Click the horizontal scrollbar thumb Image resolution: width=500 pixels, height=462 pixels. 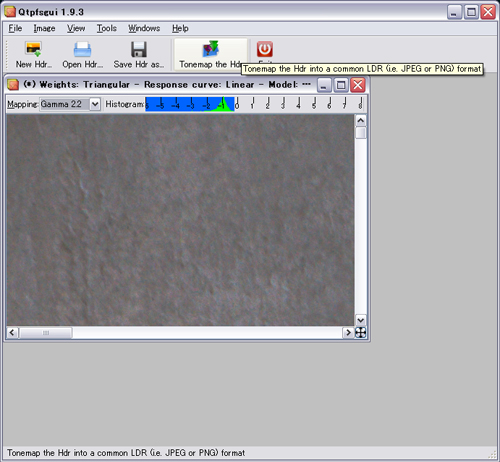click(46, 333)
